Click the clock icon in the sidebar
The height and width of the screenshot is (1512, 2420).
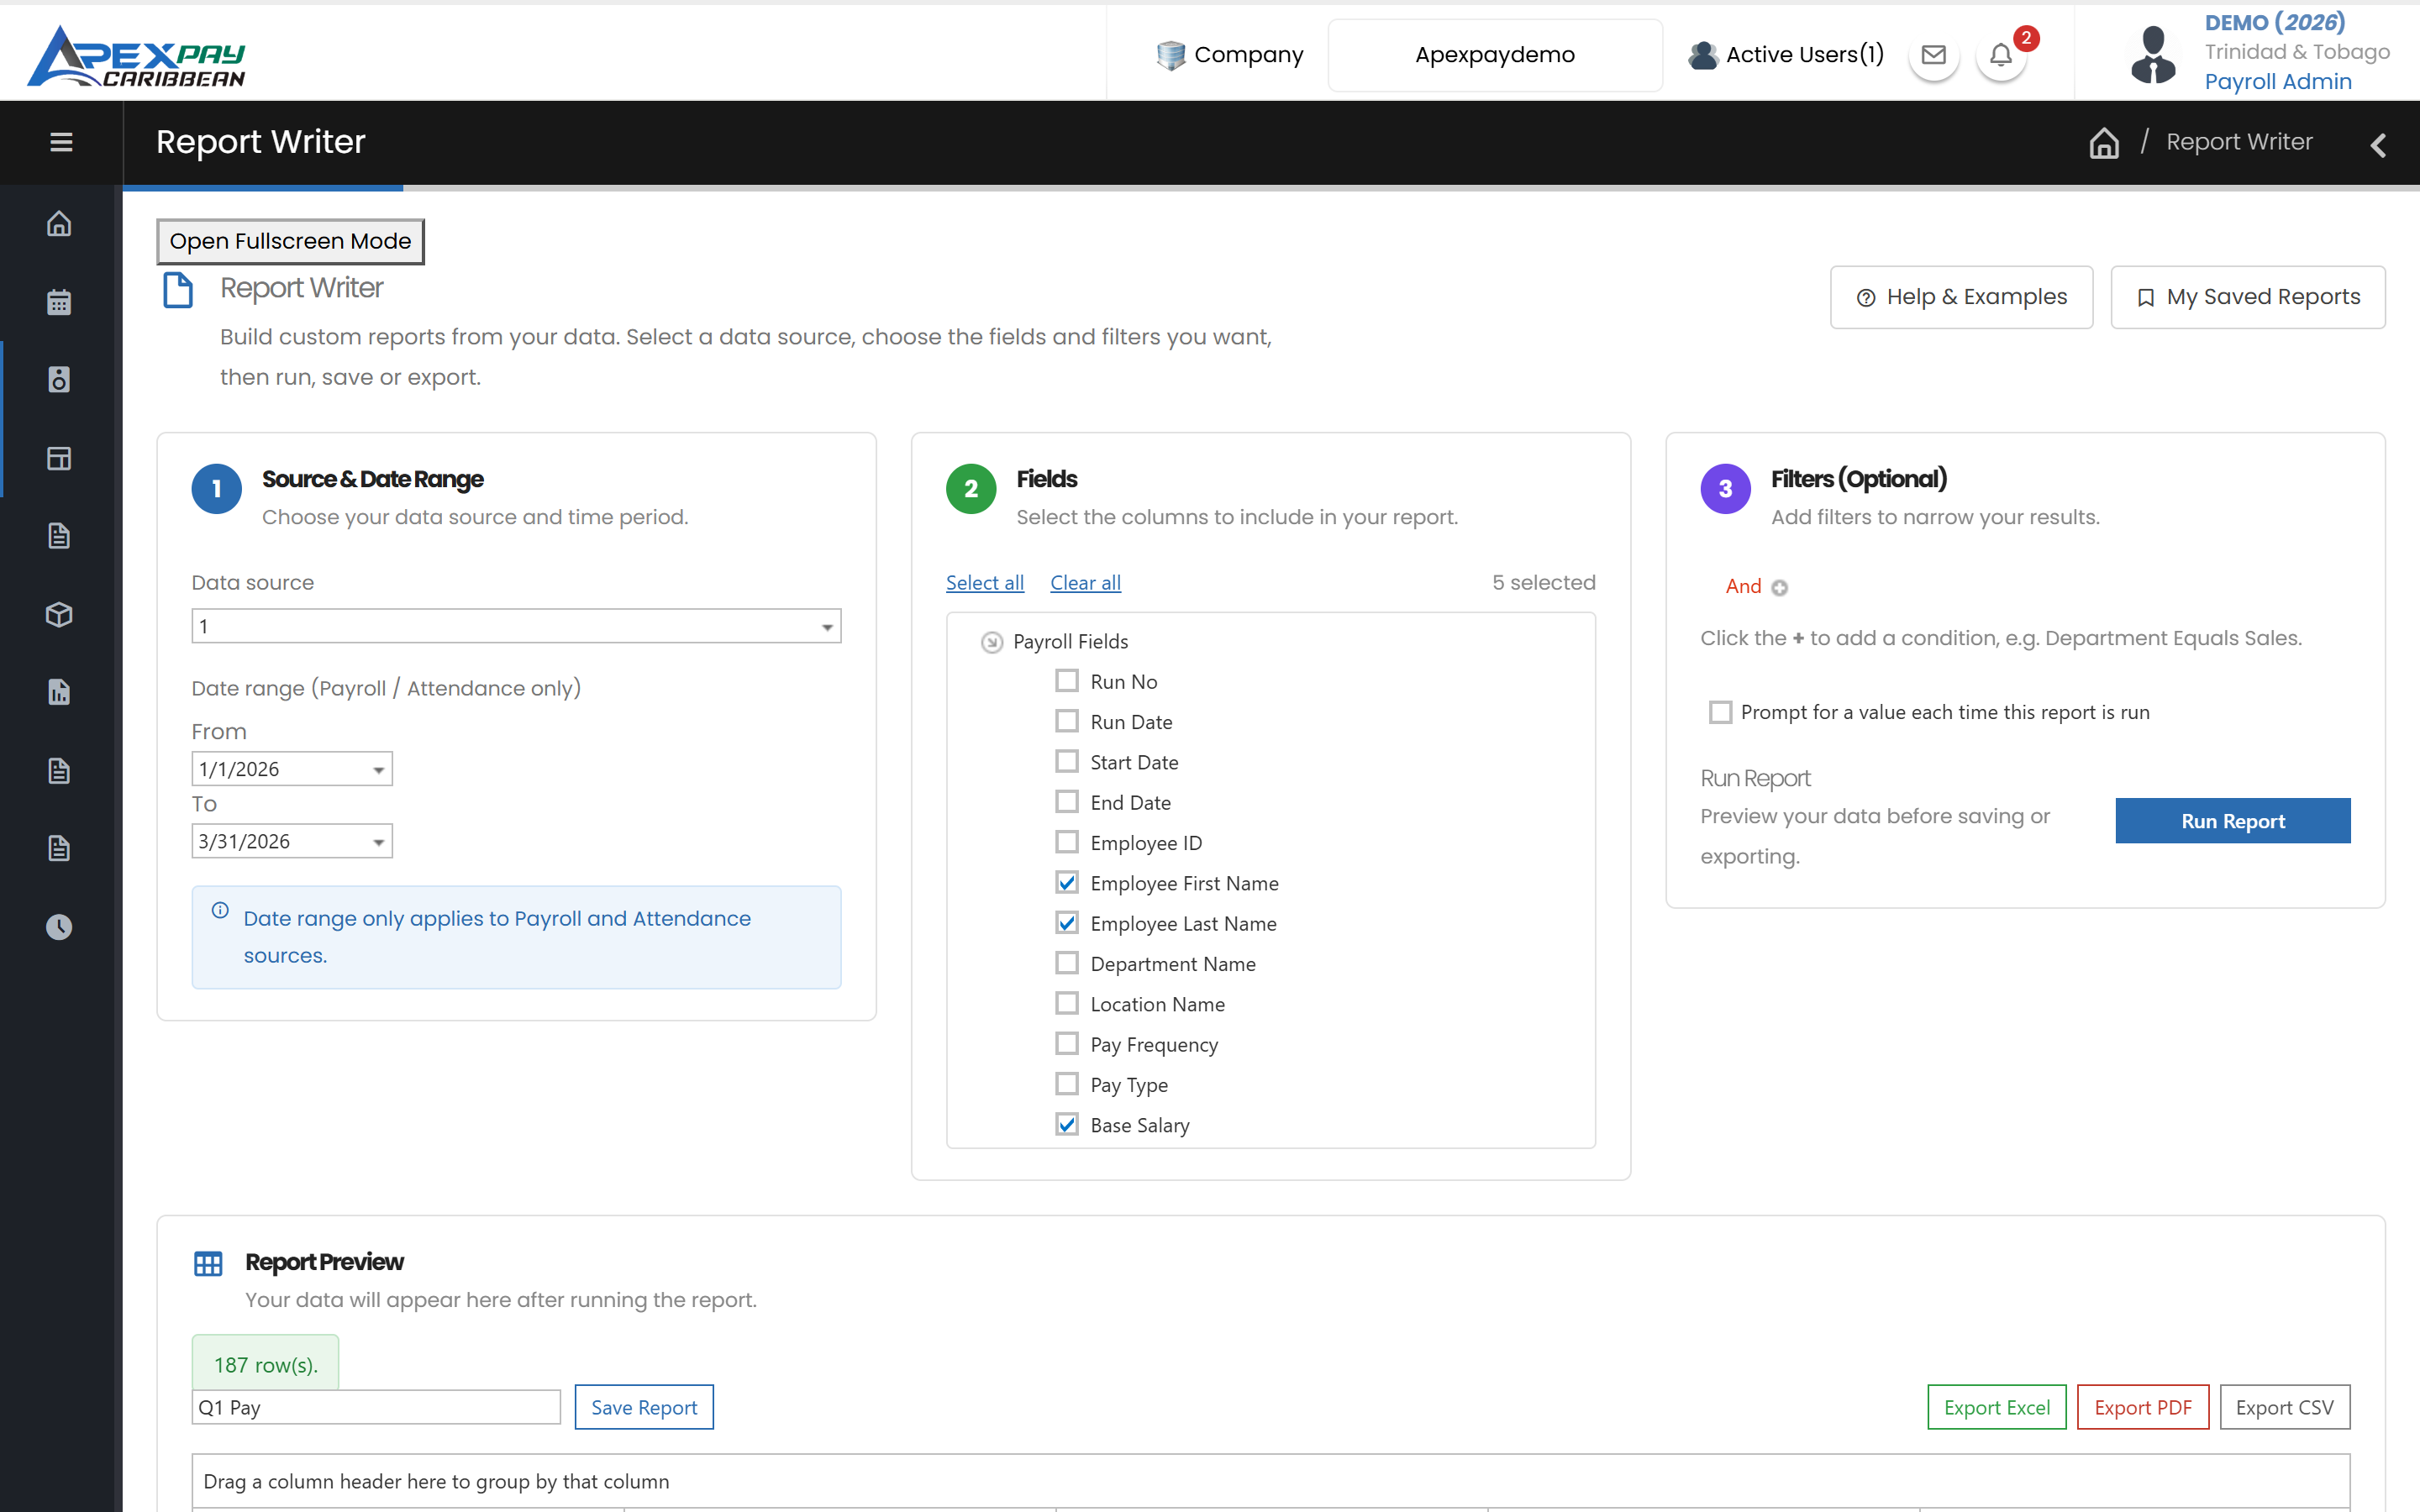(x=59, y=927)
